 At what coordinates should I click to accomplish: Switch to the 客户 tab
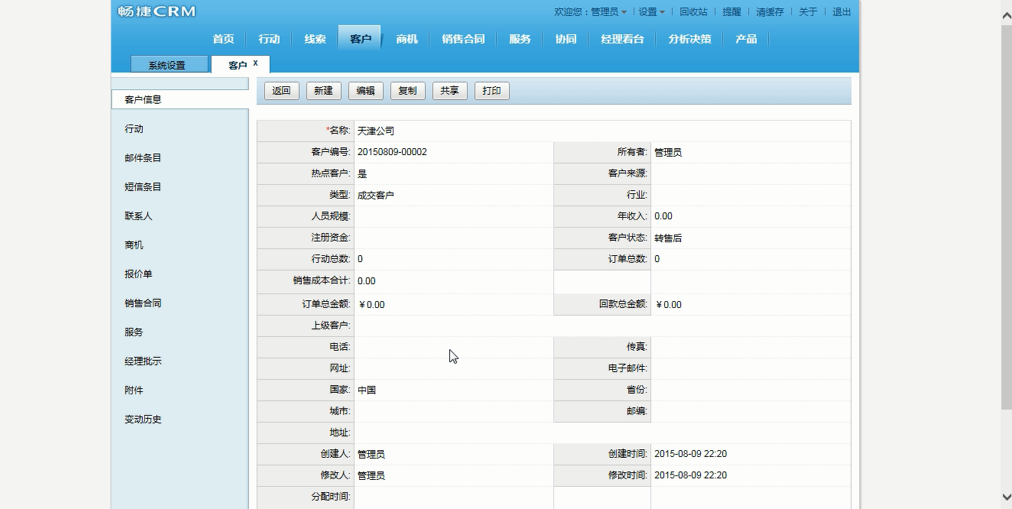(x=238, y=65)
